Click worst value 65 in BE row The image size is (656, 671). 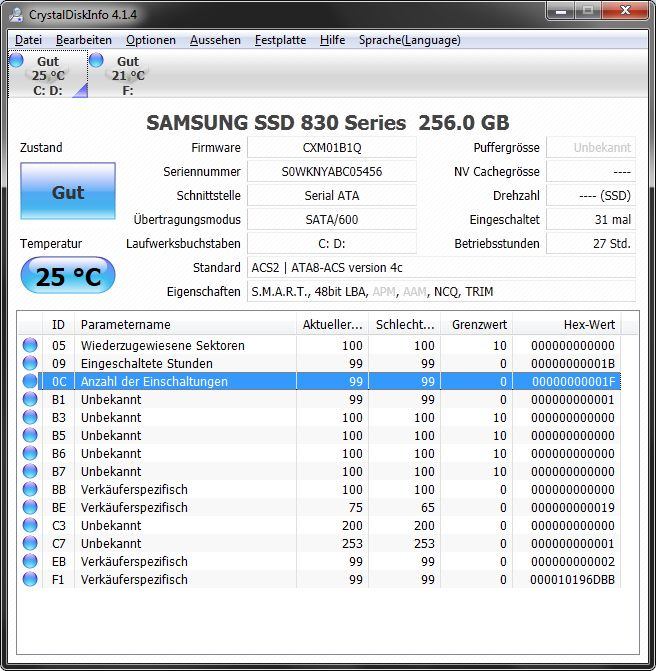click(428, 508)
